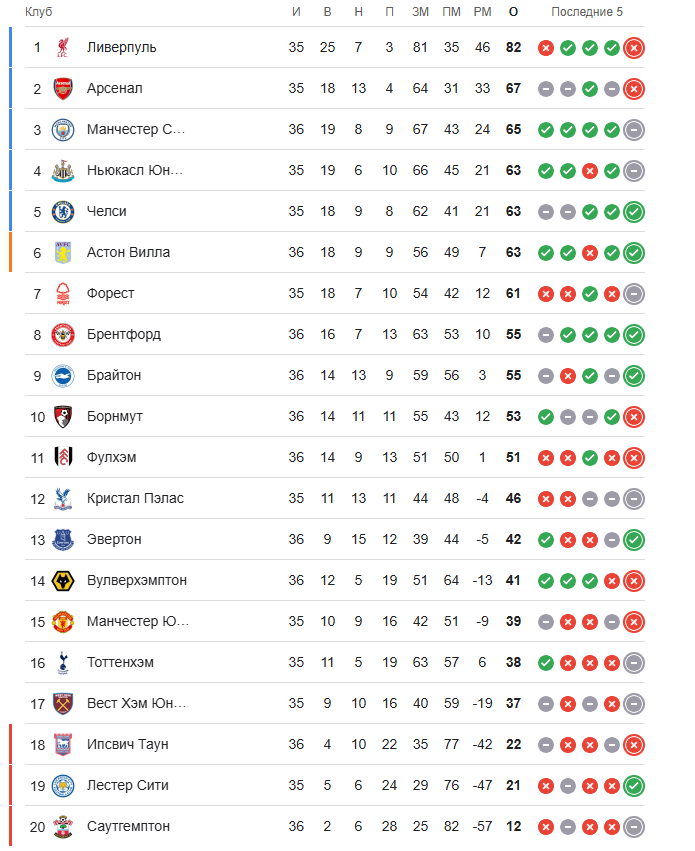Open the Everton club badge
Image resolution: width=695 pixels, height=851 pixels.
[x=63, y=539]
